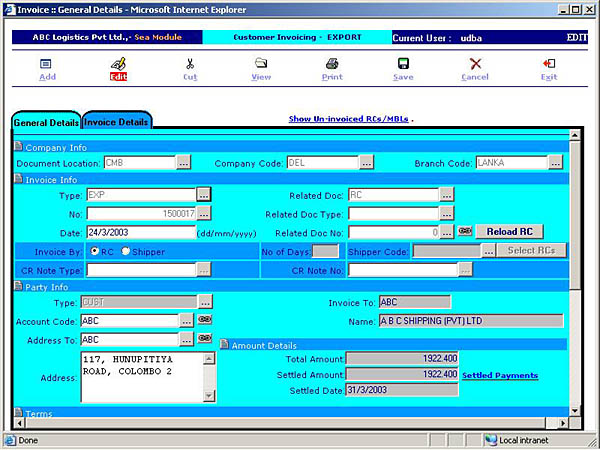The image size is (600, 450).
Task: Click the No of Days field
Action: pyautogui.click(x=325, y=251)
